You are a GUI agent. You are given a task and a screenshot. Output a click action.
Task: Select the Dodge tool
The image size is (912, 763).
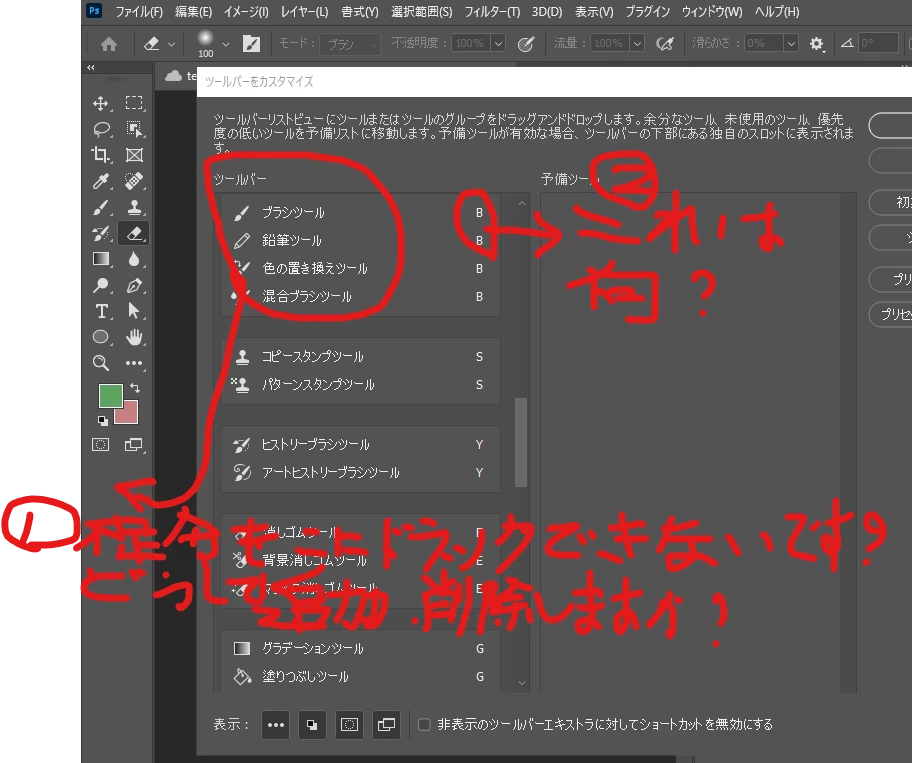click(x=101, y=285)
